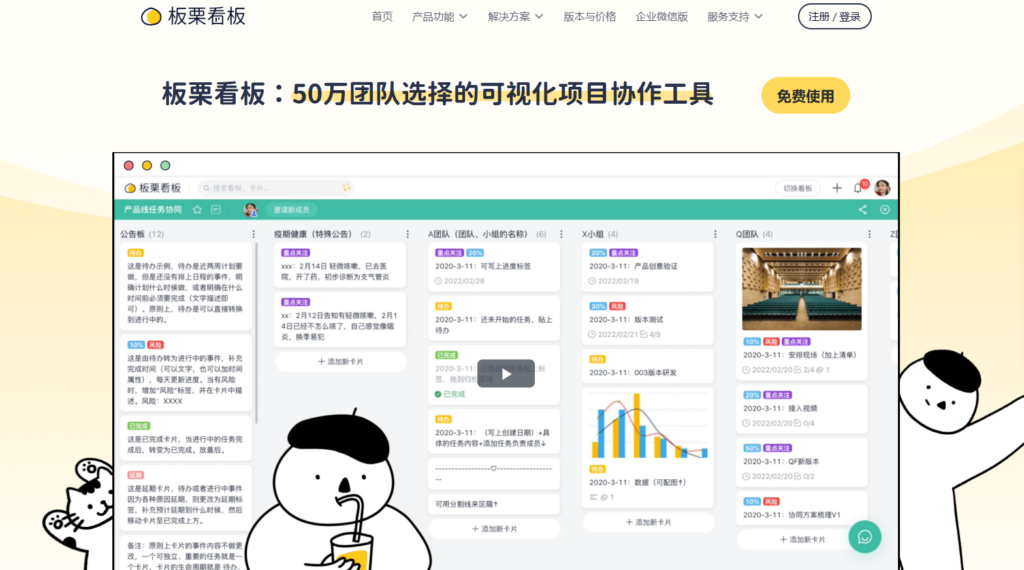The height and width of the screenshot is (570, 1024).
Task: Open the 疫期健康 list options menu
Action: tap(408, 234)
